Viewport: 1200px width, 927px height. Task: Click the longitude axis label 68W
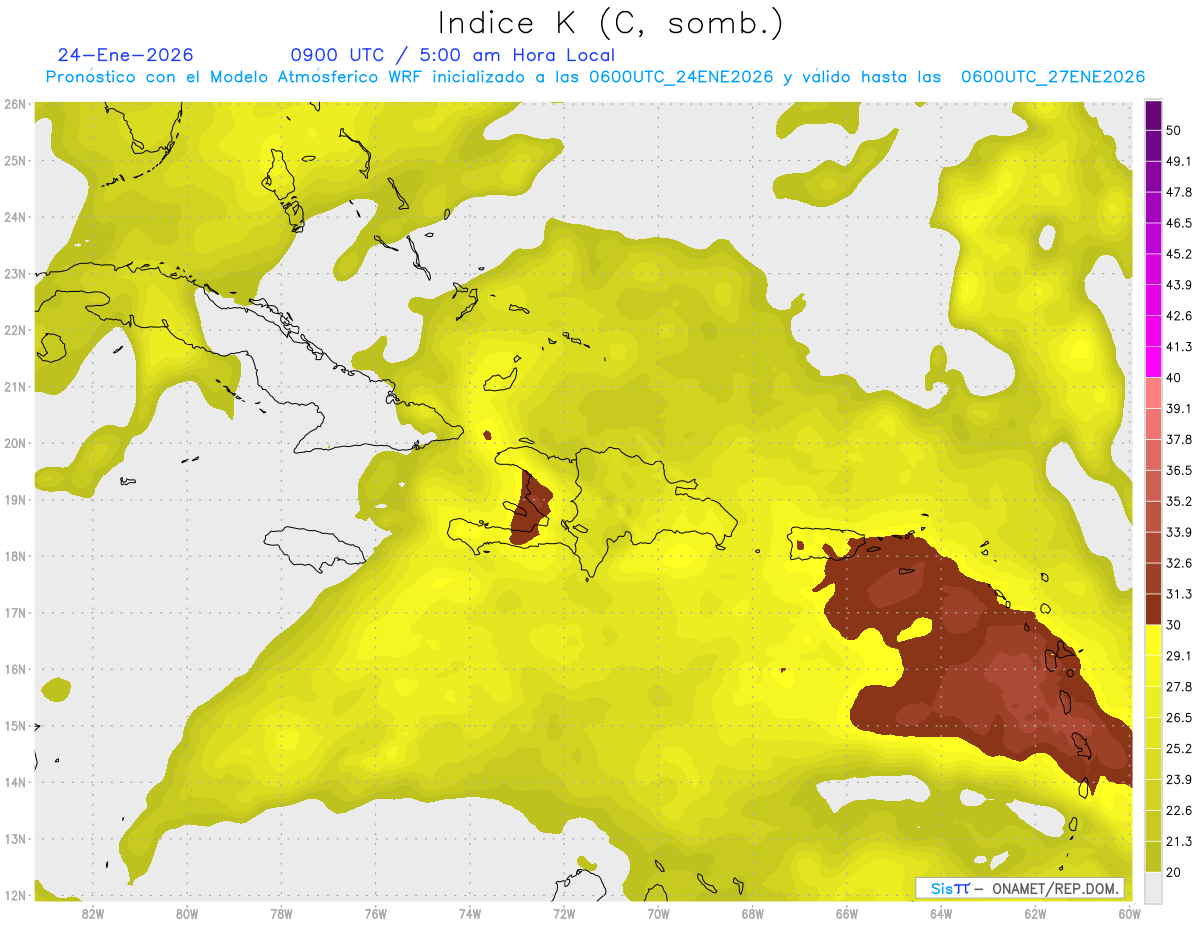point(752,913)
